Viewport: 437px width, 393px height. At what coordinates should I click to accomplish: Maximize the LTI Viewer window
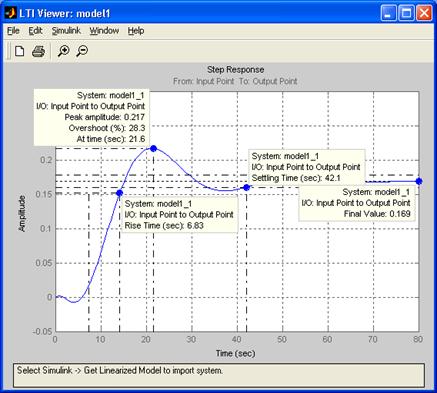pyautogui.click(x=406, y=13)
